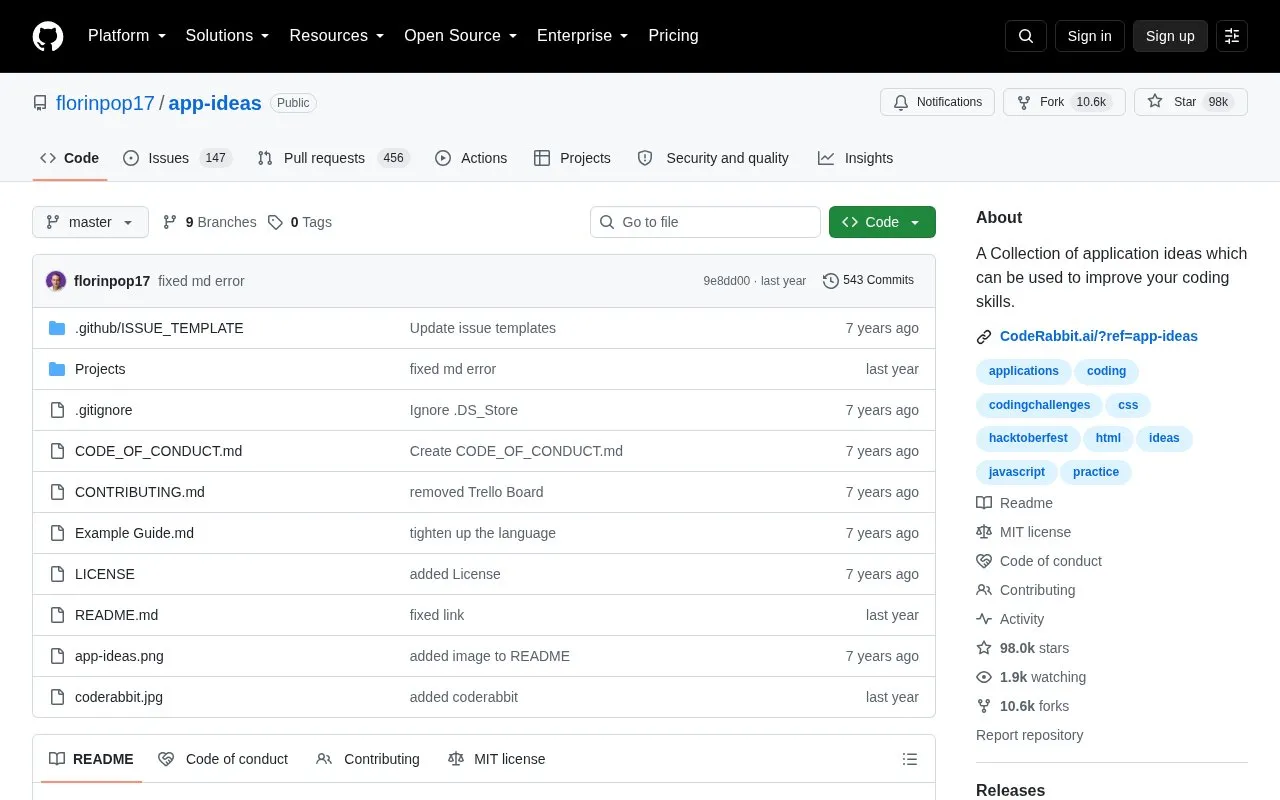Image resolution: width=1280 pixels, height=800 pixels.
Task: Click the search magnifier icon
Action: (x=1026, y=36)
